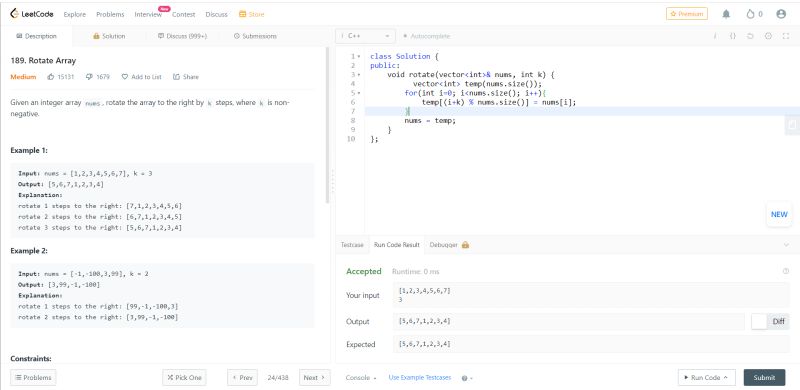Open Discuss in the top navigation
The height and width of the screenshot is (390, 800).
[216, 14]
